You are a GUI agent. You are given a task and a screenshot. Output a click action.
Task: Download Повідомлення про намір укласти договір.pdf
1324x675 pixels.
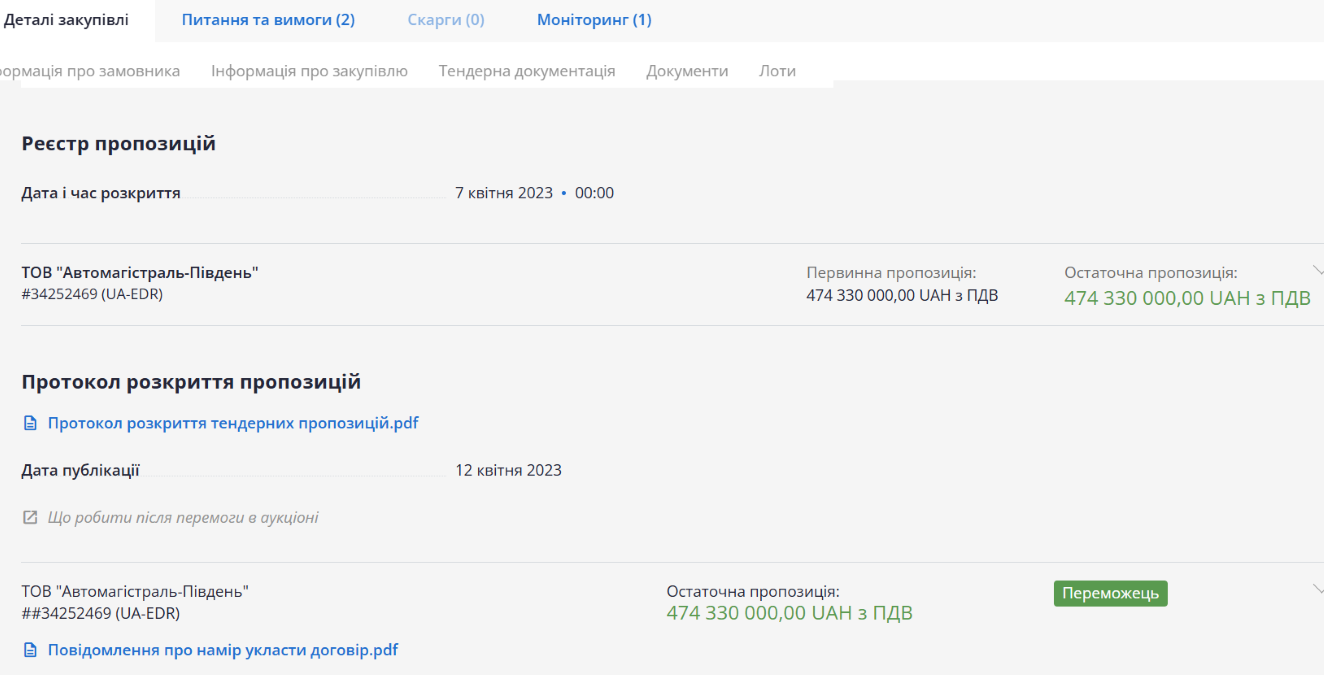[223, 650]
